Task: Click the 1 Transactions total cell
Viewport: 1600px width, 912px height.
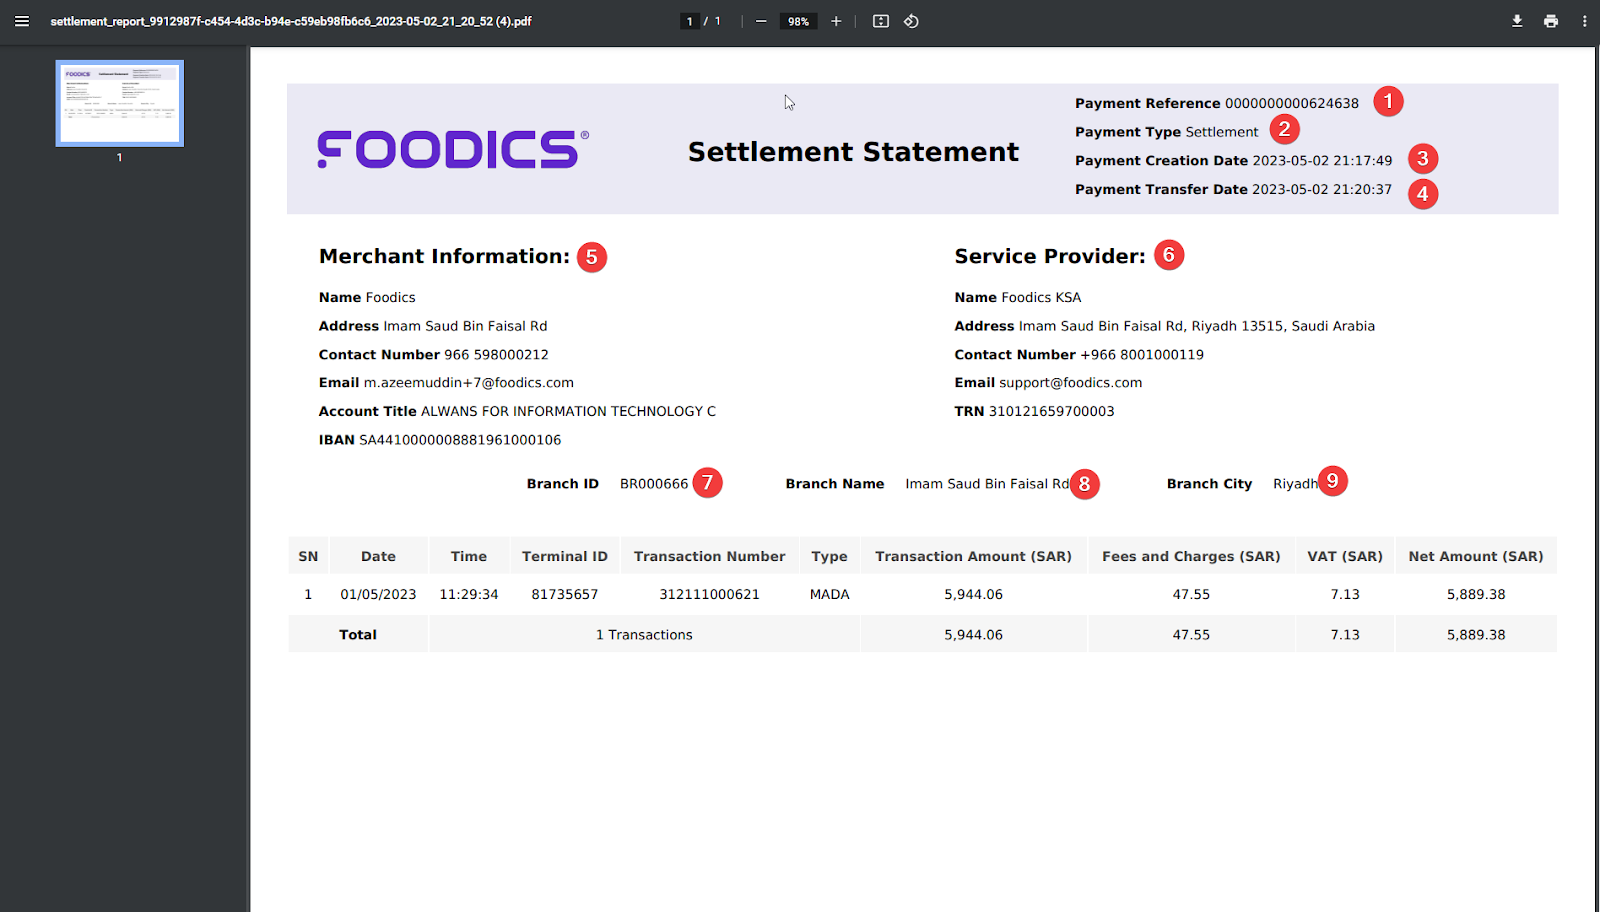Action: pos(644,635)
